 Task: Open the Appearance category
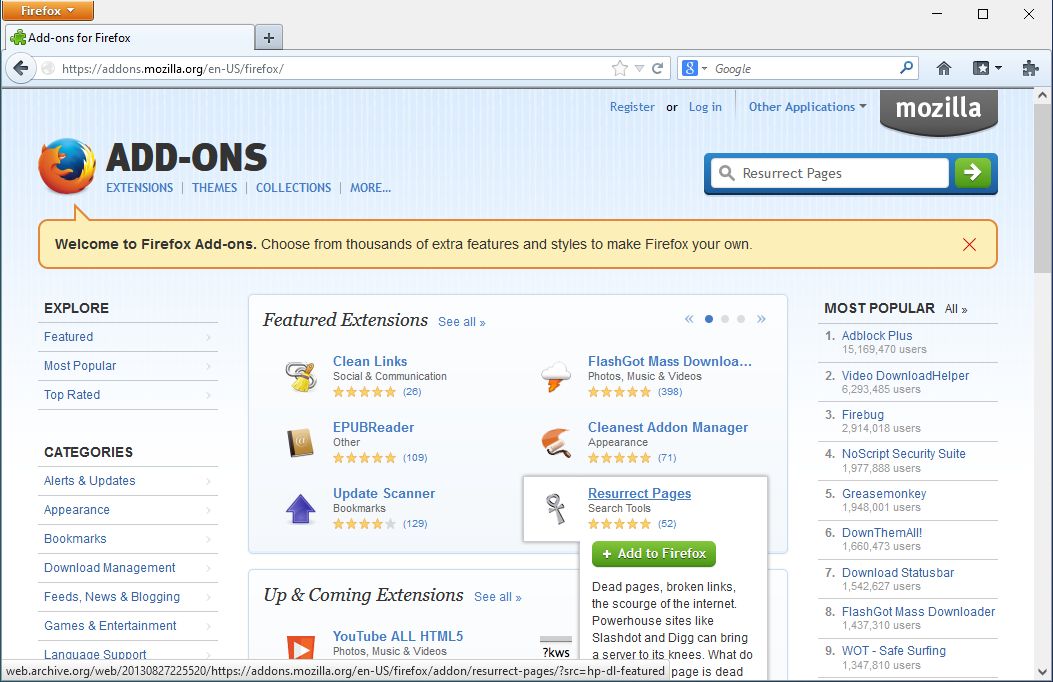(128, 509)
